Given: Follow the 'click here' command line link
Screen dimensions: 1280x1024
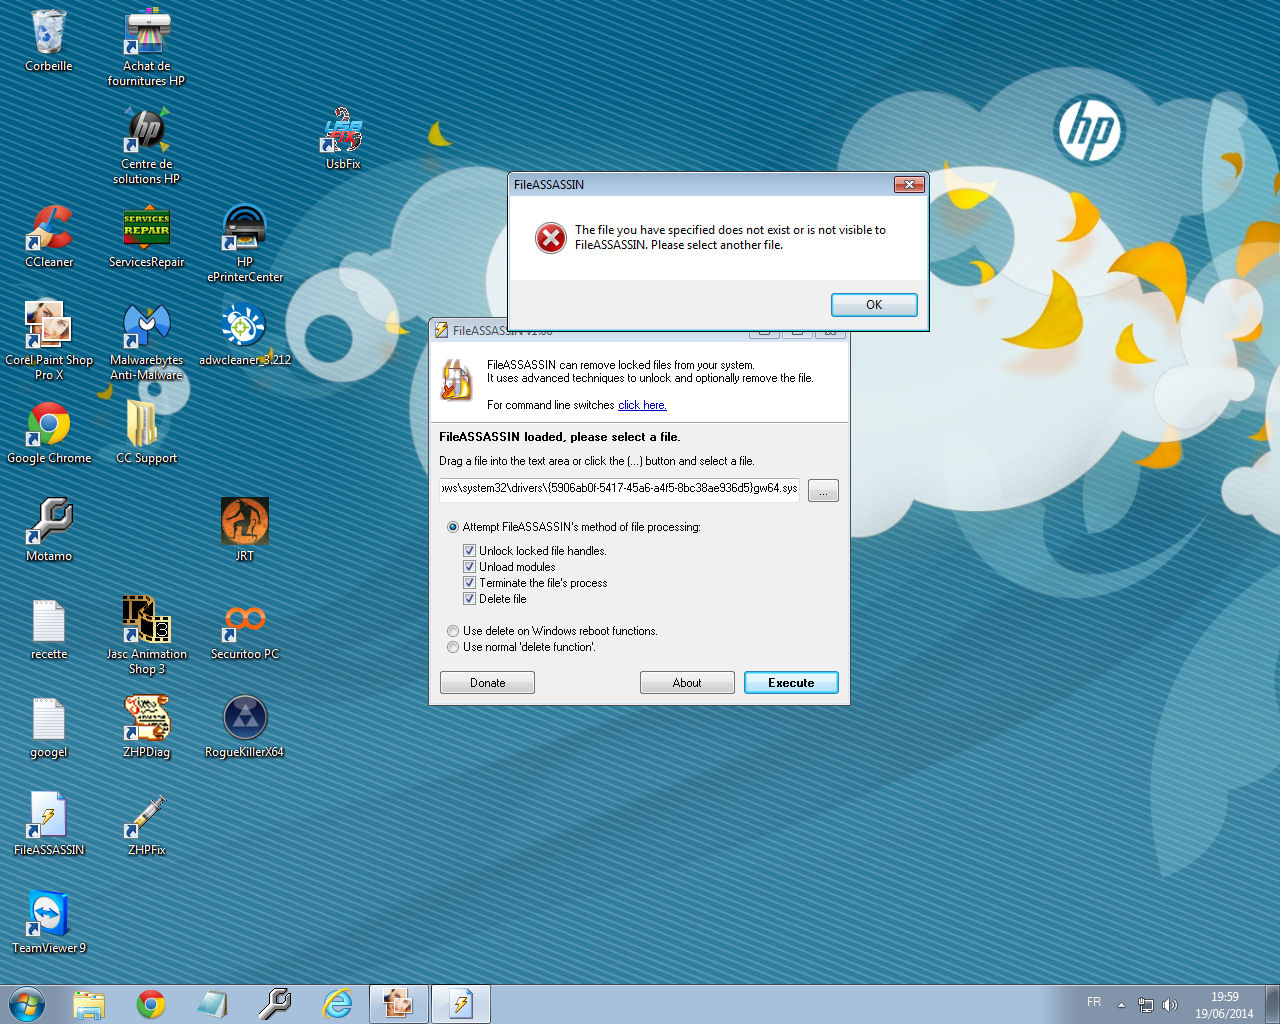Looking at the screenshot, I should (x=642, y=405).
